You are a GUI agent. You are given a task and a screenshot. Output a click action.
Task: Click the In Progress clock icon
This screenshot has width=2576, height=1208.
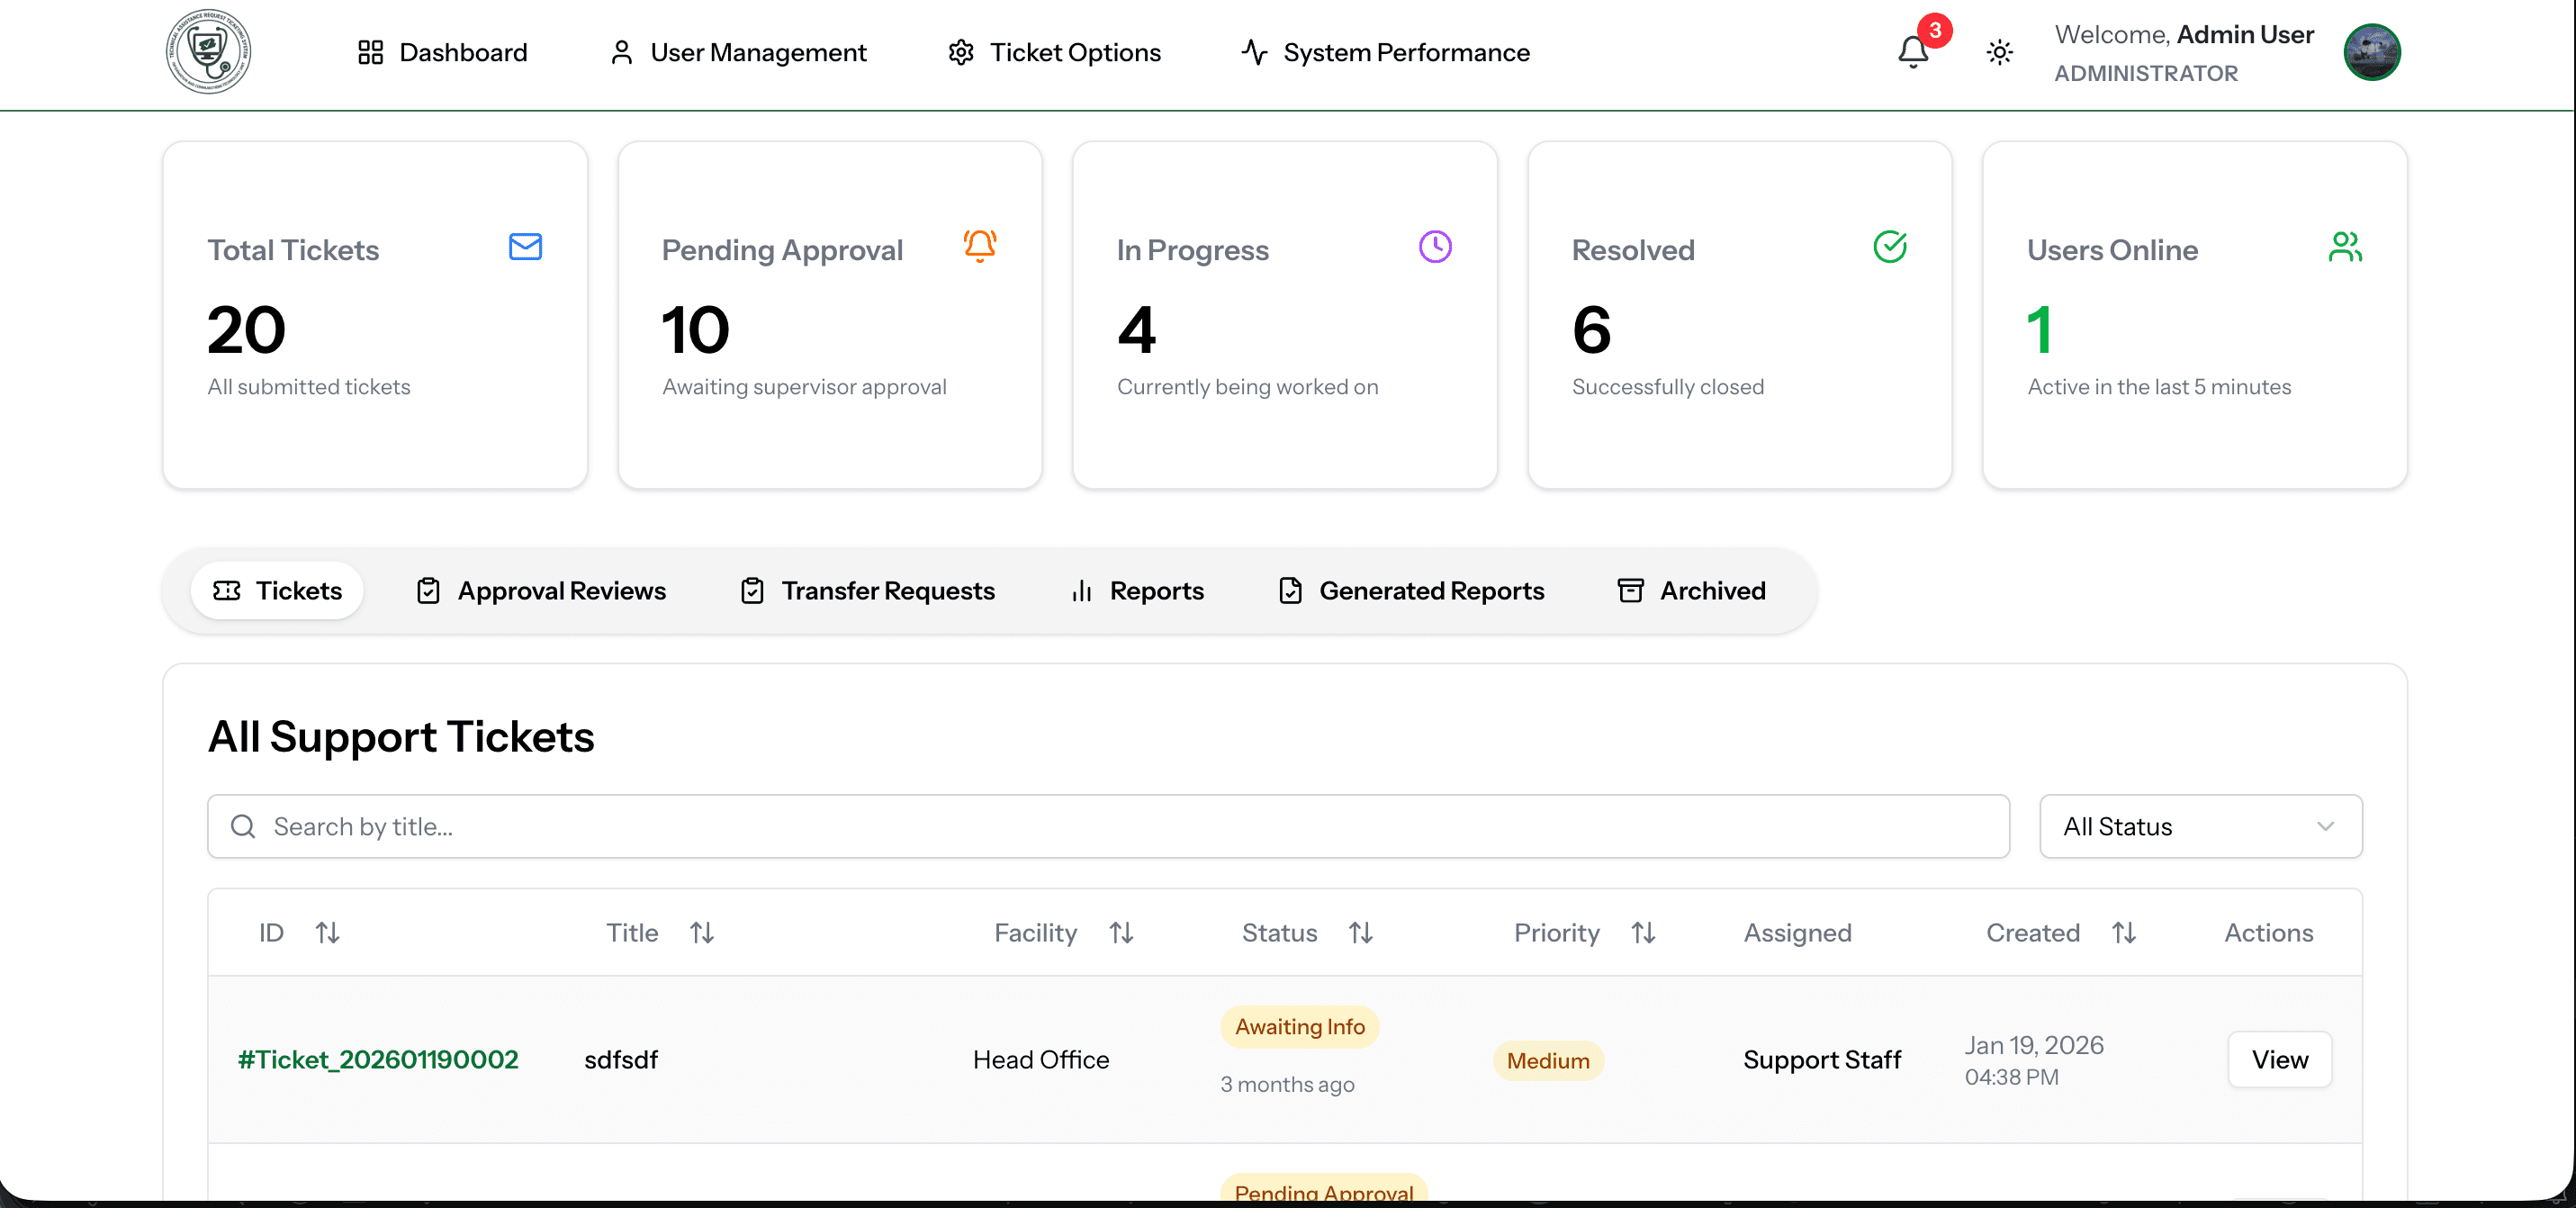pyautogui.click(x=1435, y=247)
